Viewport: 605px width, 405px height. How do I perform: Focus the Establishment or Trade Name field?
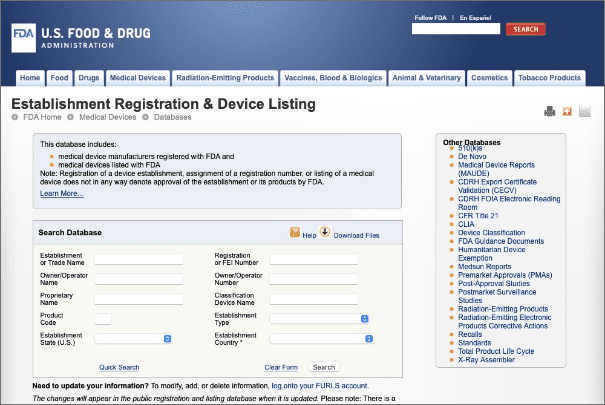pyautogui.click(x=139, y=259)
